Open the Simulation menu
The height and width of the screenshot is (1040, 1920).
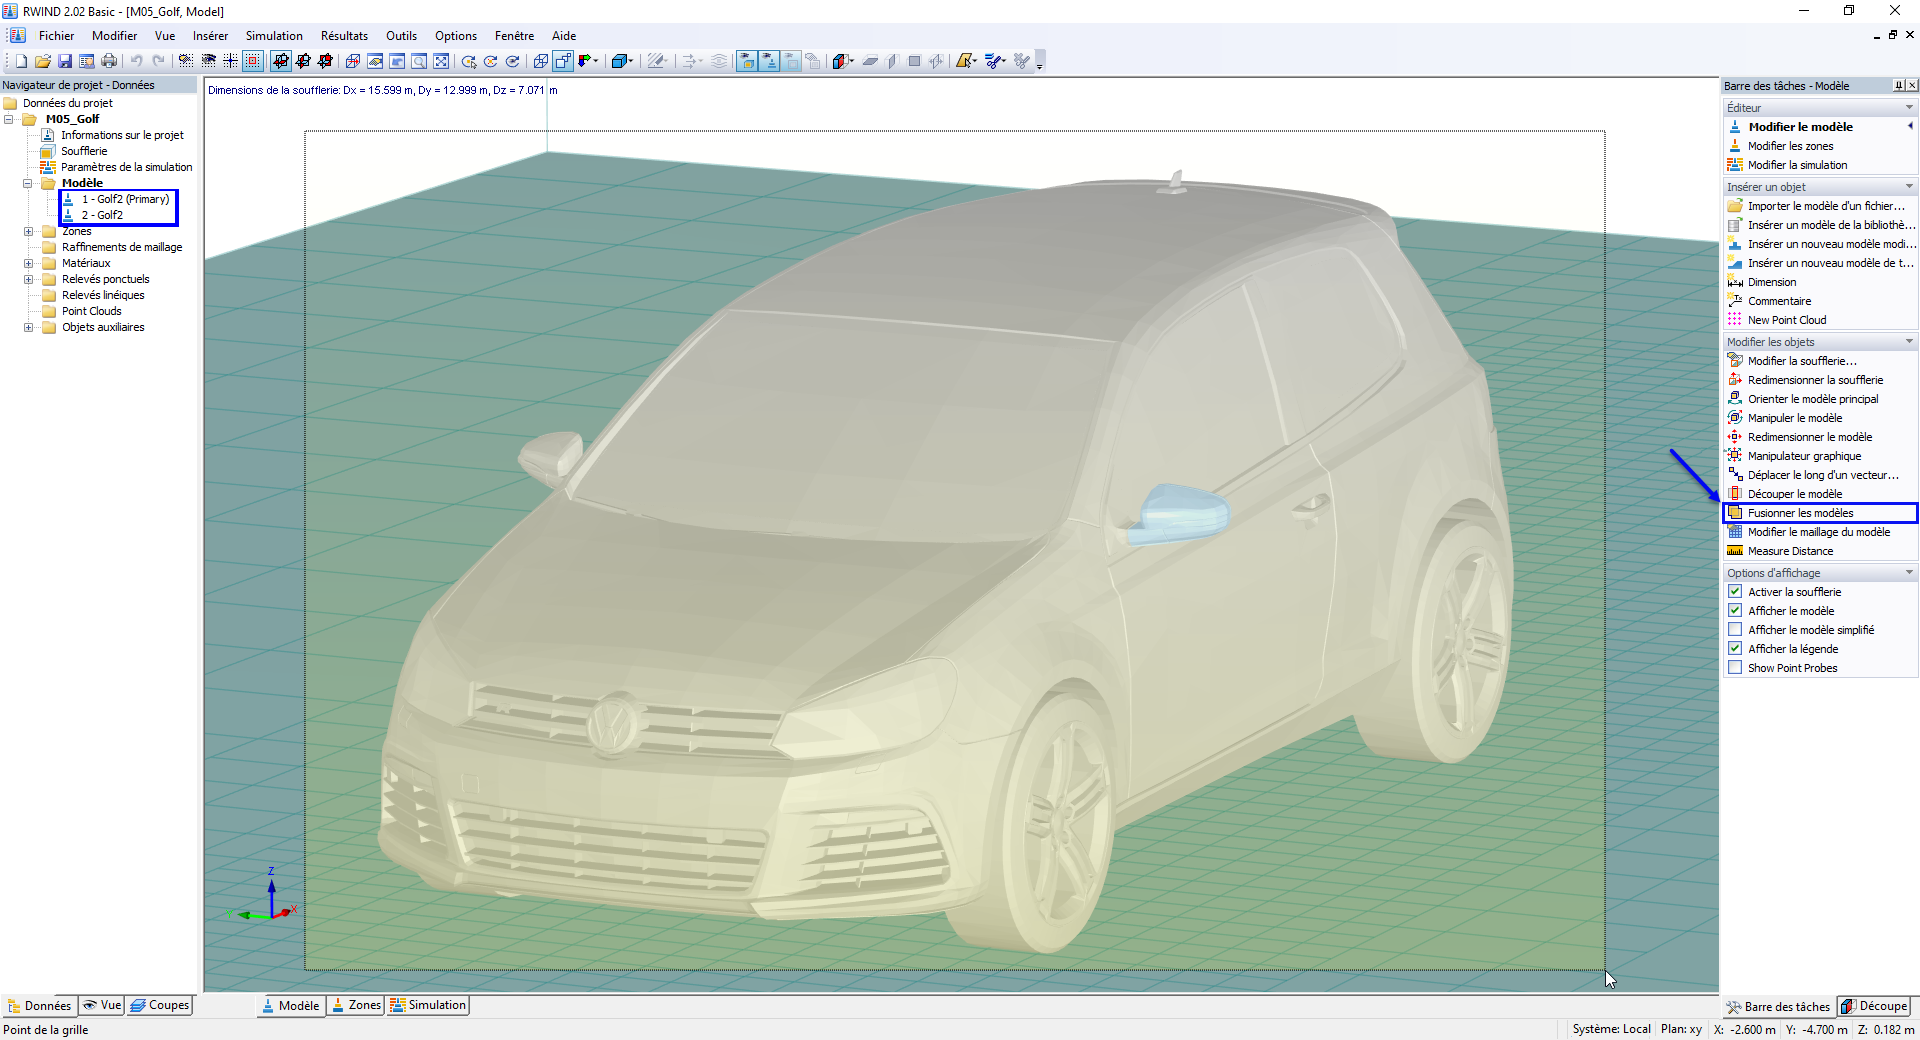274,36
